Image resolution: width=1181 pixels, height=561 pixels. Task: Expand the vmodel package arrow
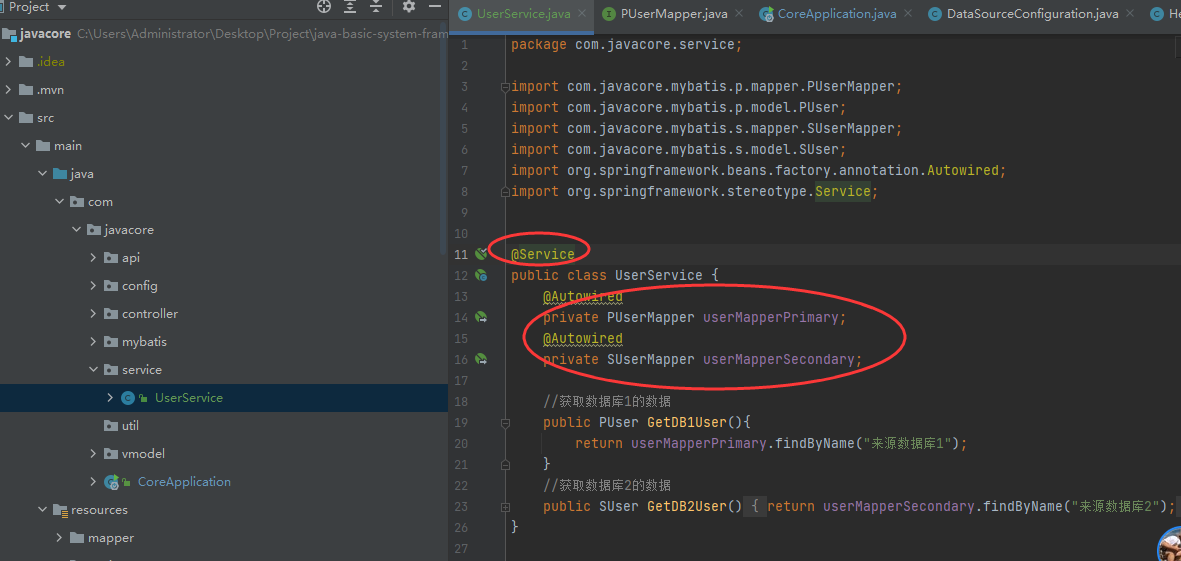coord(93,454)
